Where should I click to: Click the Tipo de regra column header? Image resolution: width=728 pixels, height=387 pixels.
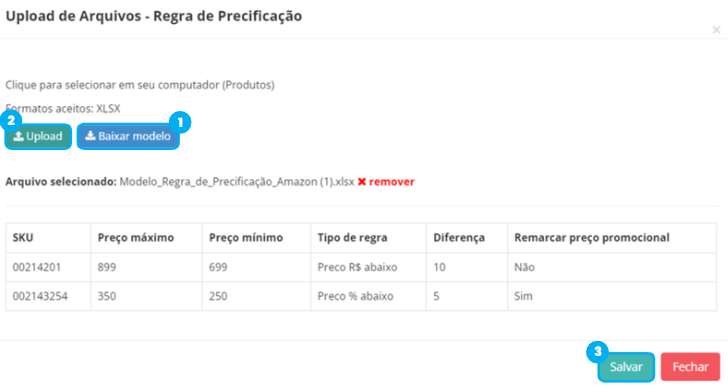pos(352,238)
